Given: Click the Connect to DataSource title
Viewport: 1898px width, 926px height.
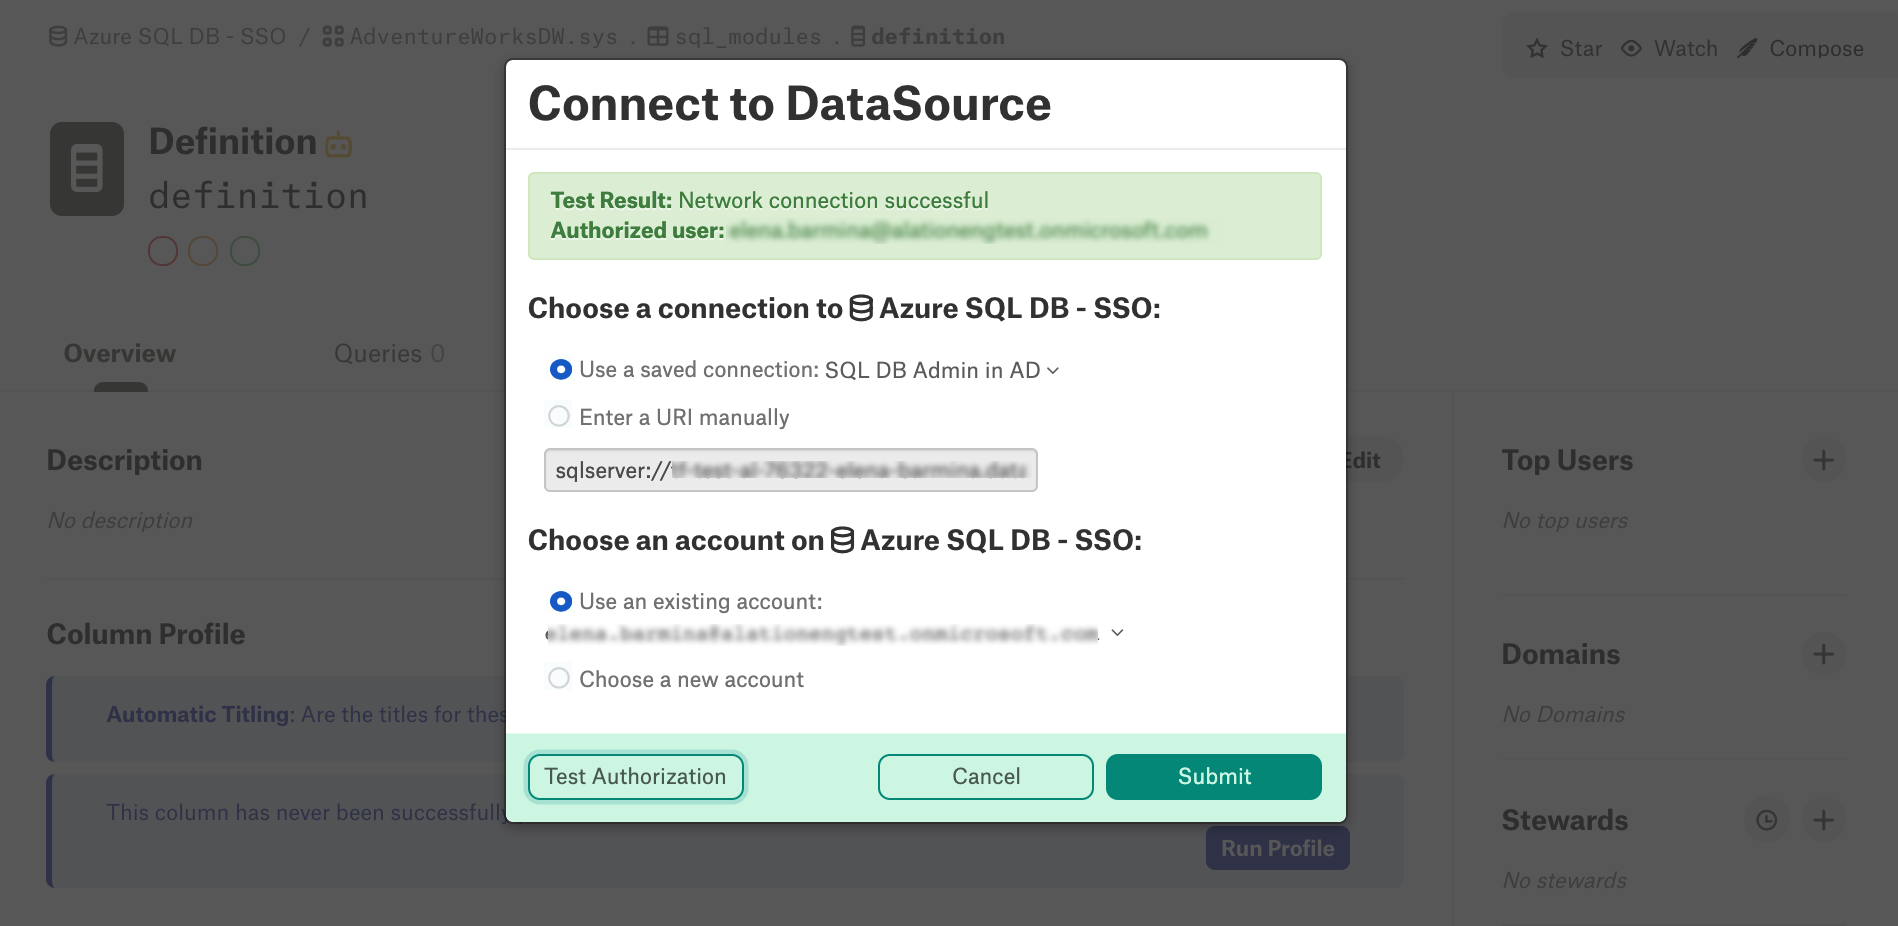Looking at the screenshot, I should pyautogui.click(x=790, y=104).
